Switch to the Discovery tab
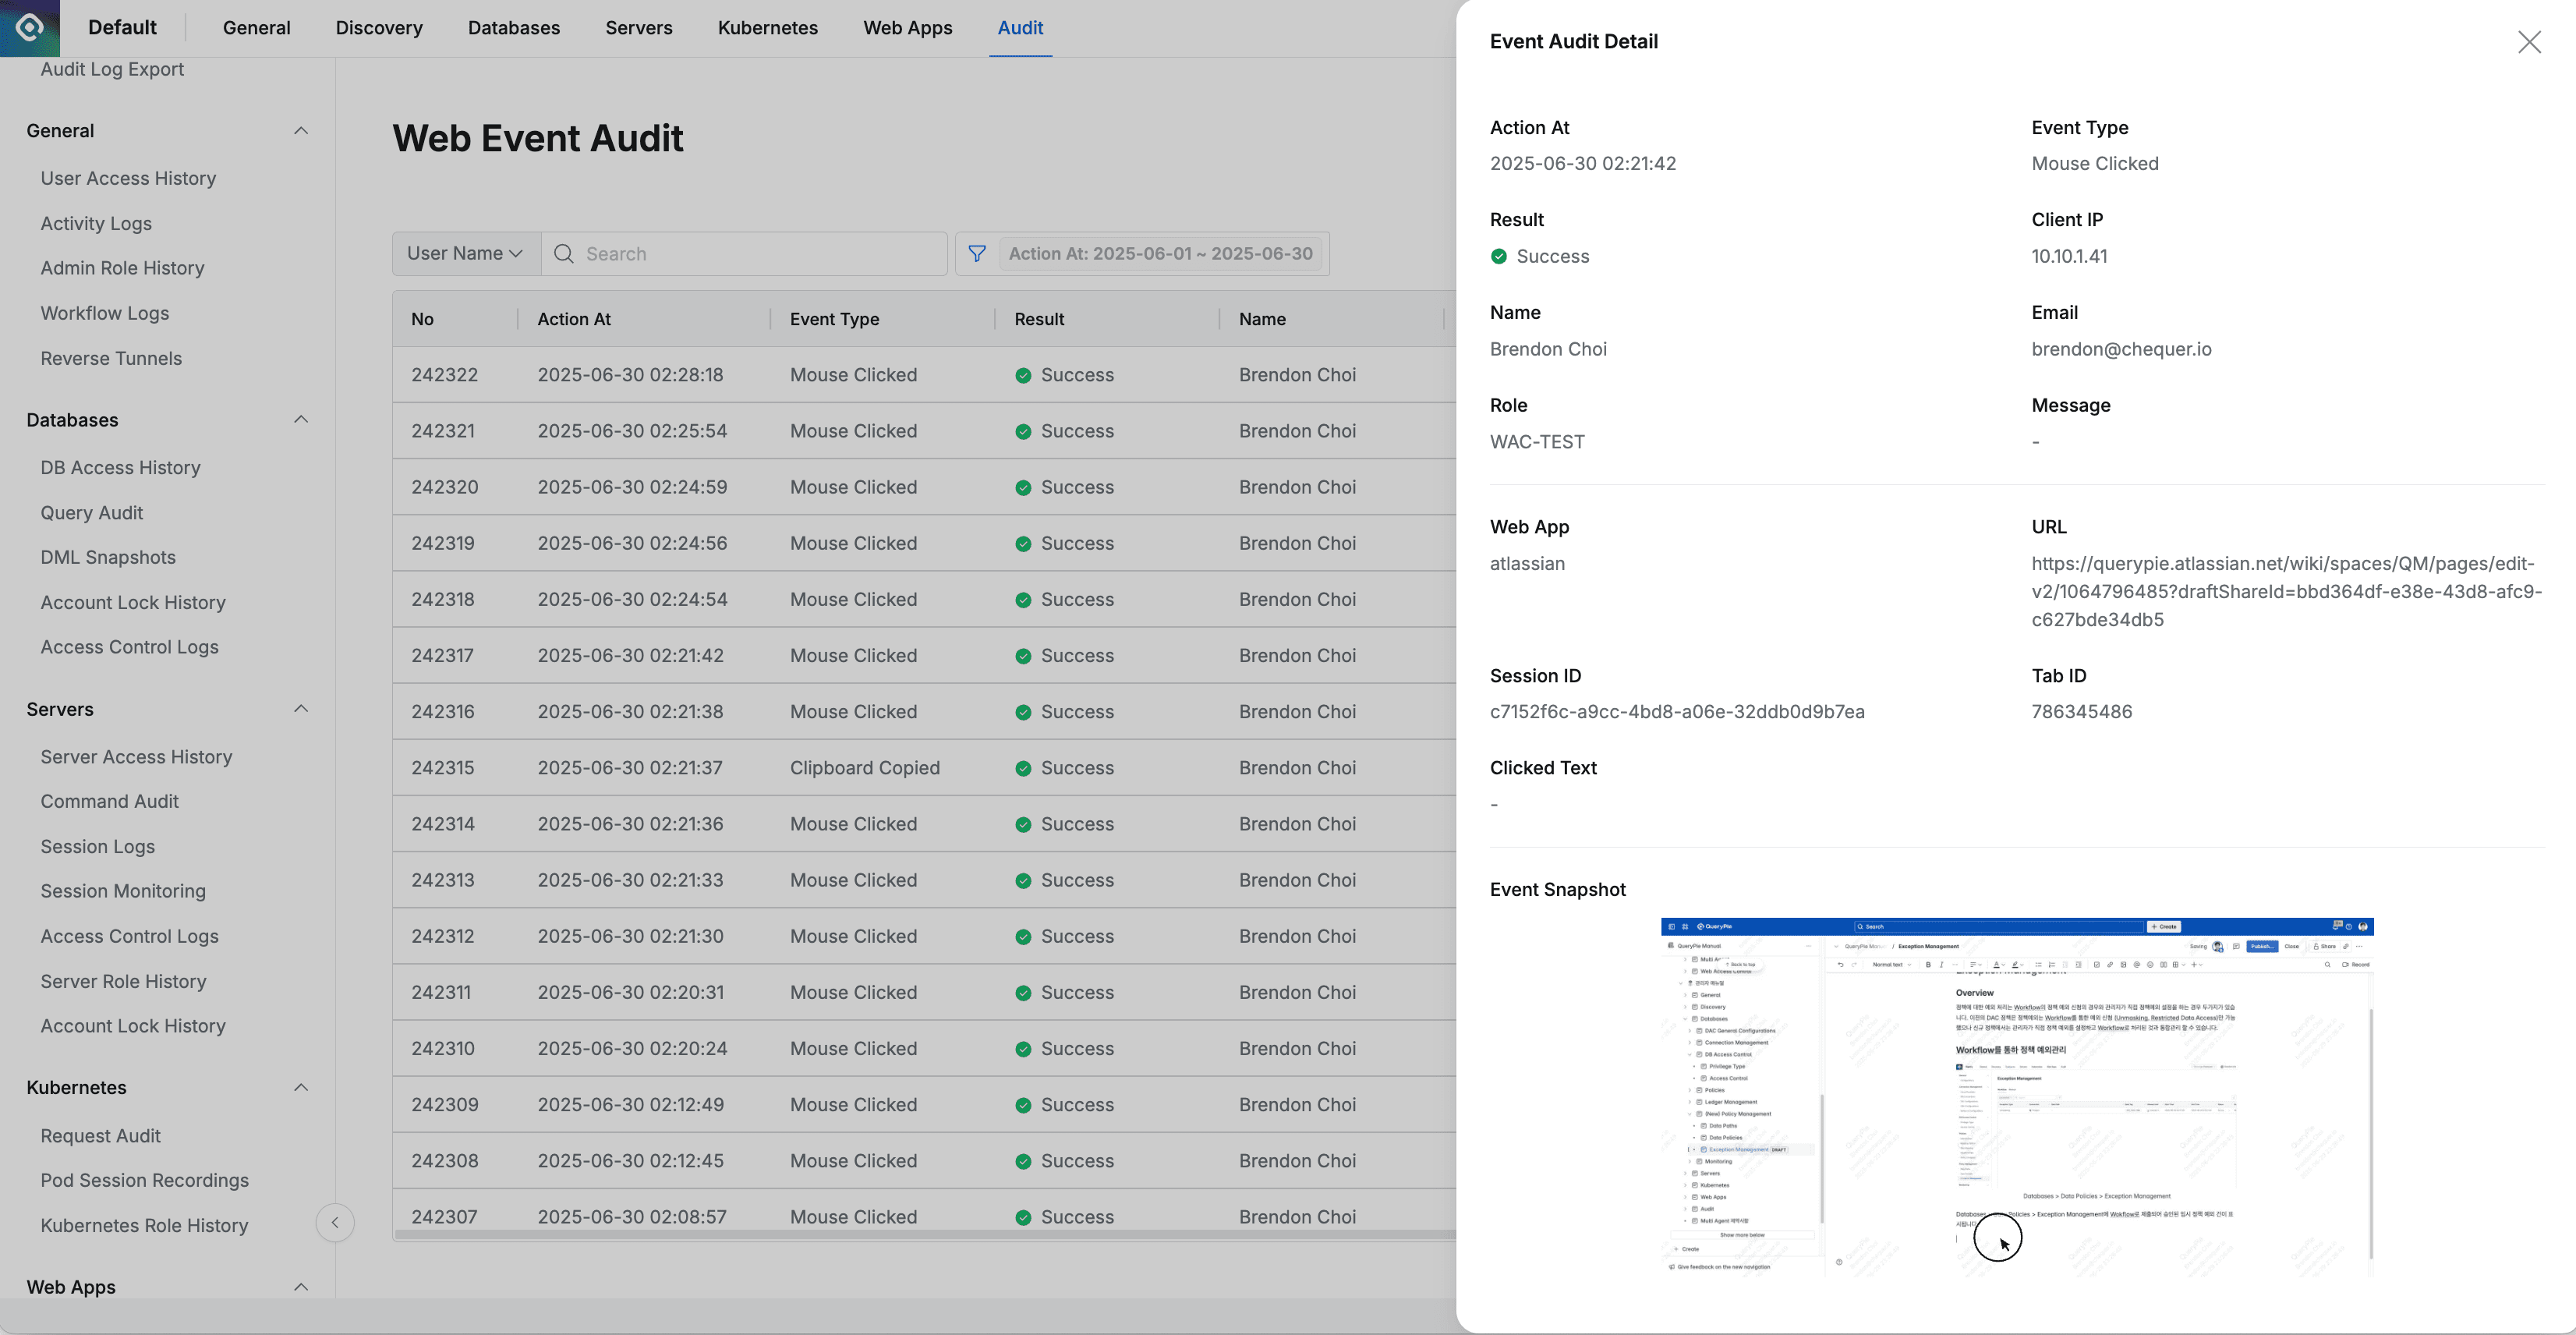The image size is (2576, 1335). (378, 27)
